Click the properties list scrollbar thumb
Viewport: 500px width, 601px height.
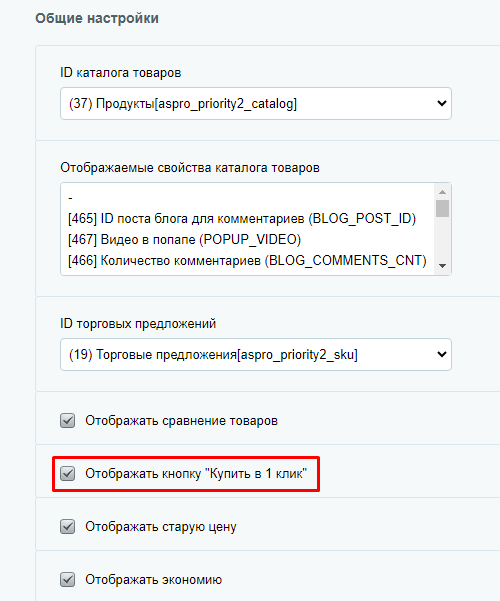(x=442, y=209)
